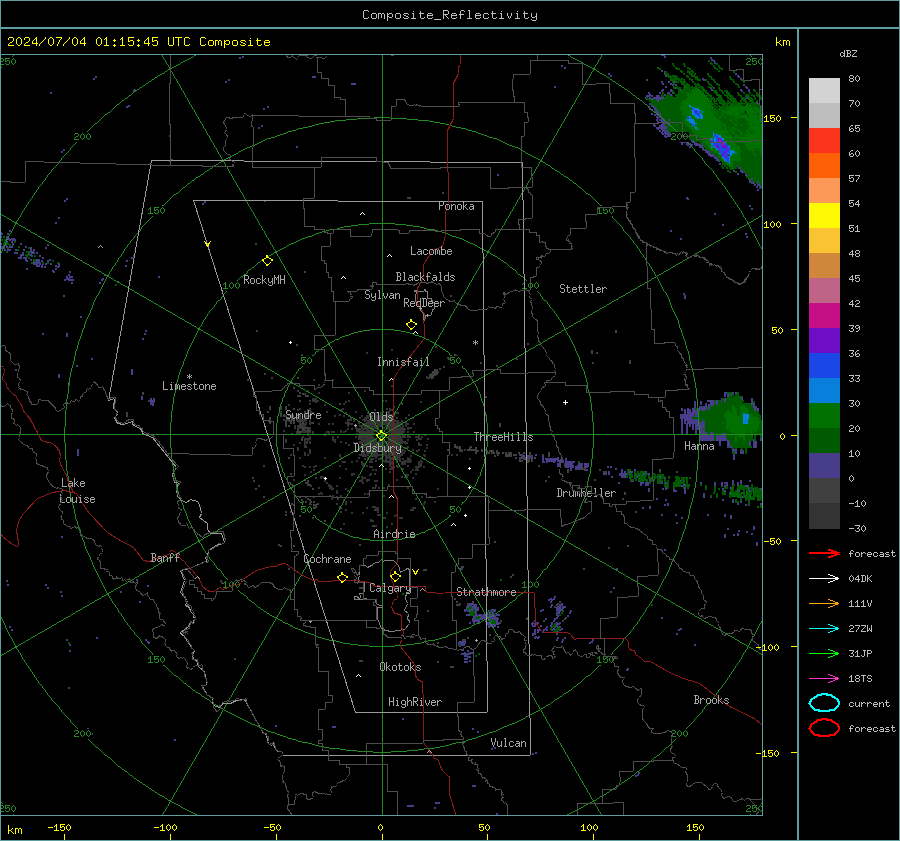Click the Drumheller city label

[586, 493]
